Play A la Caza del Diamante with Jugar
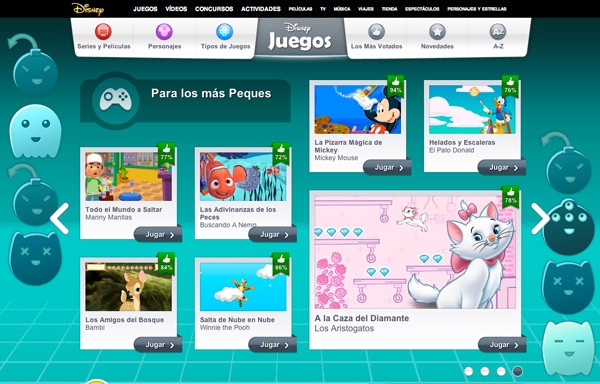The image size is (600, 384). (x=502, y=345)
